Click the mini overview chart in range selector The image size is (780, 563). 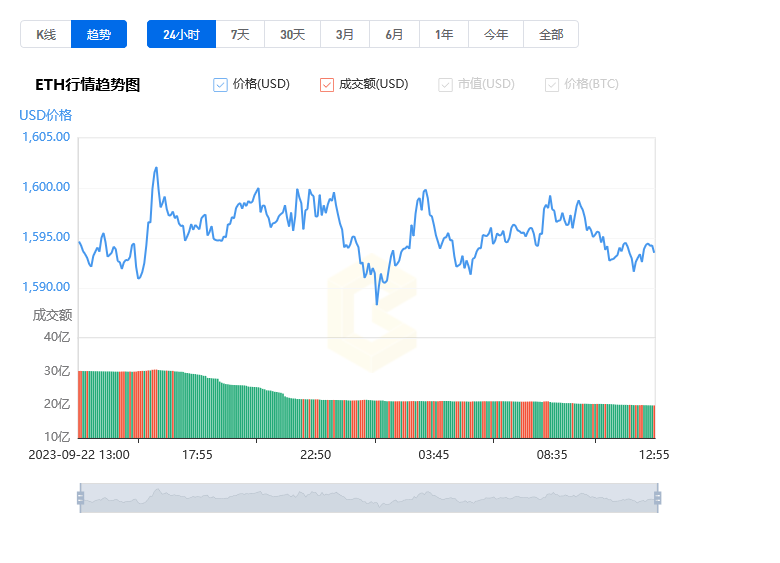369,498
